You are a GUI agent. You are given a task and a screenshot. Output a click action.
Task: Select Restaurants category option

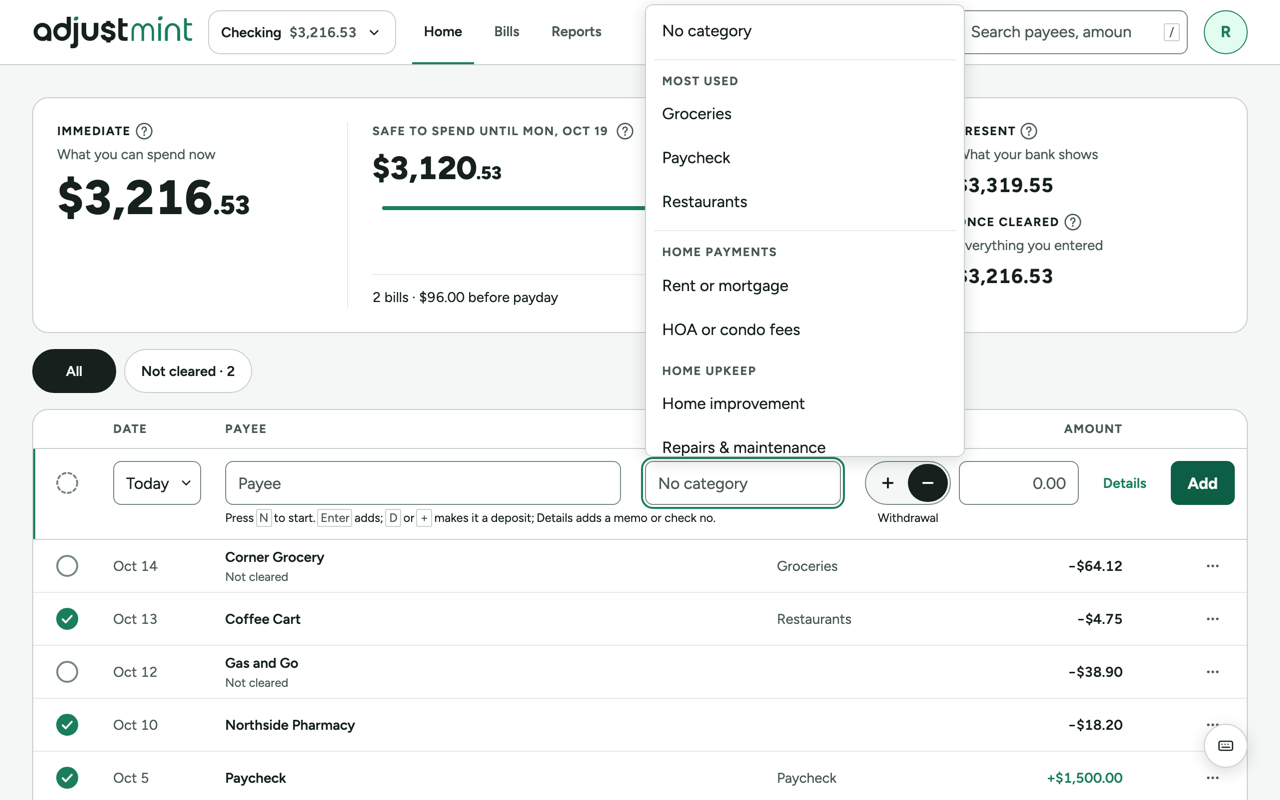tap(805, 202)
